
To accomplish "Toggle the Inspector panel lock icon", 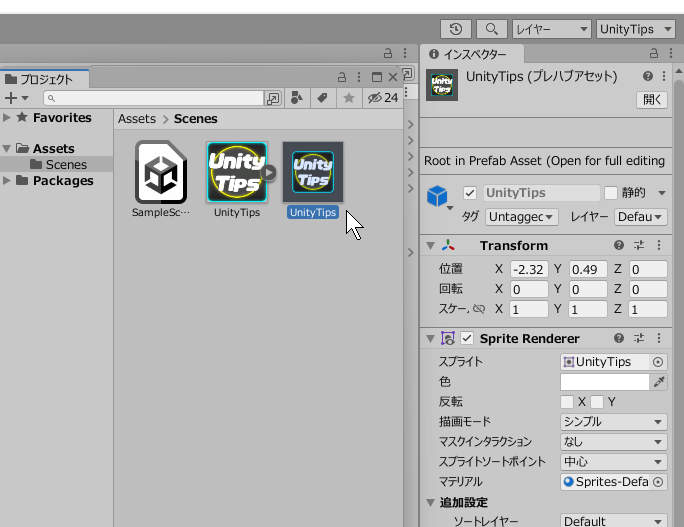I will tap(653, 54).
